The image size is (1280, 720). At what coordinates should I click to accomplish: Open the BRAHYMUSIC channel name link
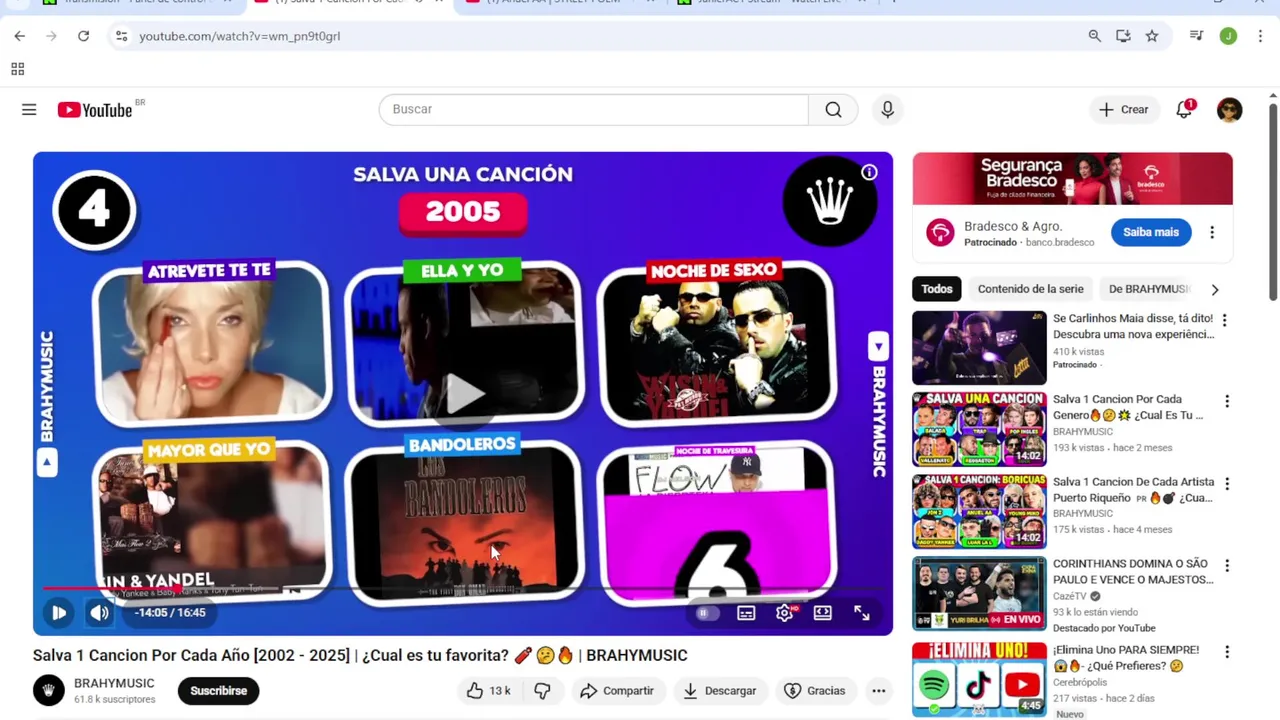pos(114,683)
